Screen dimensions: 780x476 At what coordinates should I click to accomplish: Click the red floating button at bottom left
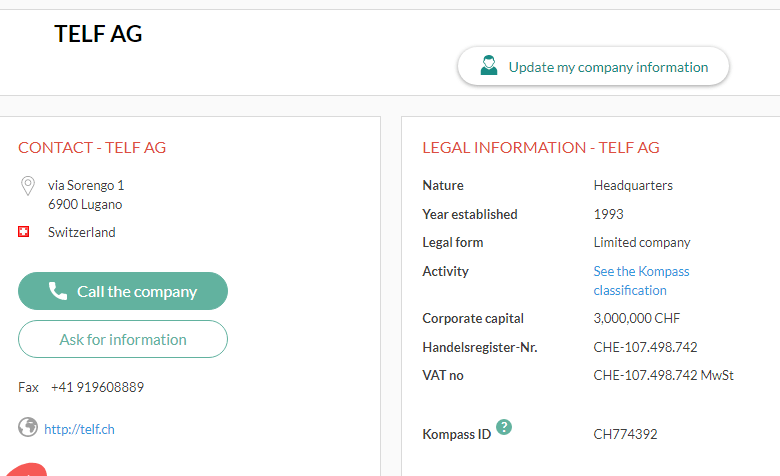[25, 470]
